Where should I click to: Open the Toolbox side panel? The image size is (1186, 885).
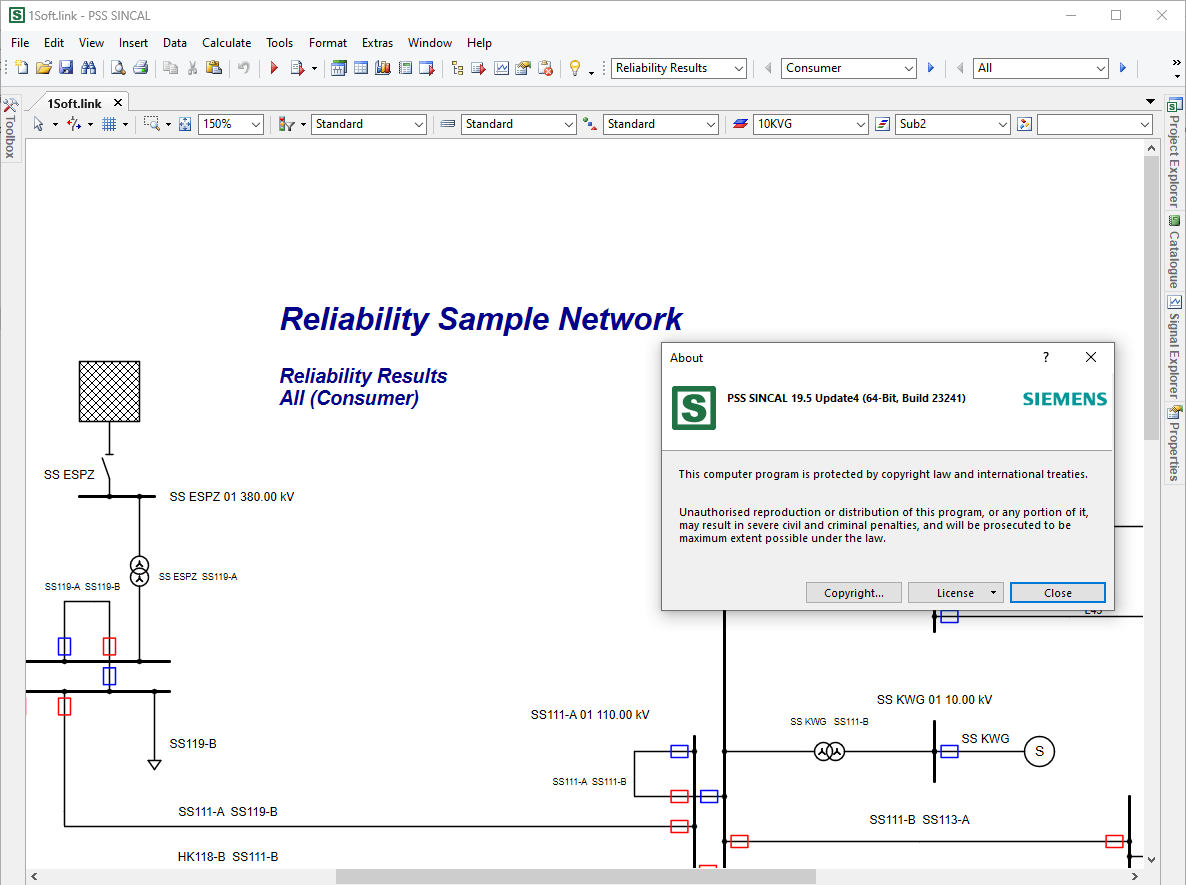tap(10, 128)
